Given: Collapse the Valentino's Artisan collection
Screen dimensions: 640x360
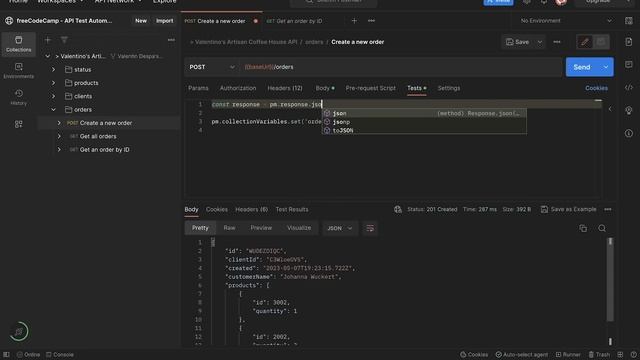Looking at the screenshot, I should [48, 56].
